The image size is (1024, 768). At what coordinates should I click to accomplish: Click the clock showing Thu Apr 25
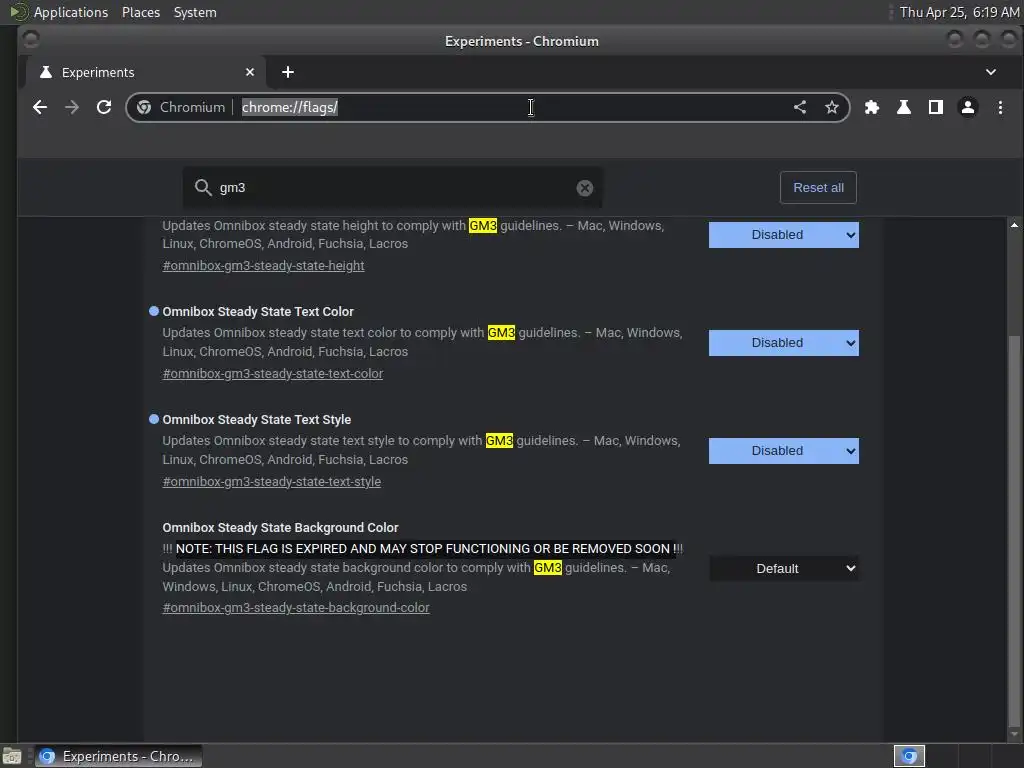[959, 12]
